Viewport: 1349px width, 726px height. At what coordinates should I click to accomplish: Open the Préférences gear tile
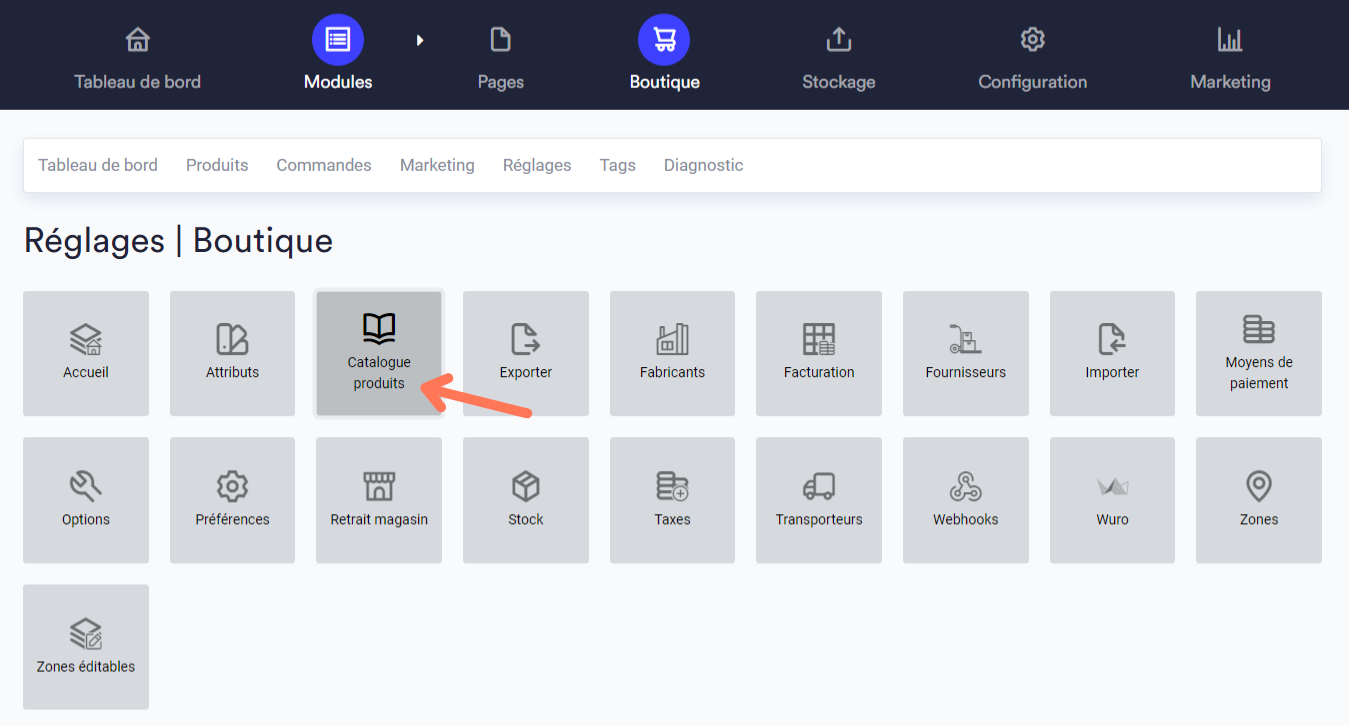pyautogui.click(x=232, y=500)
